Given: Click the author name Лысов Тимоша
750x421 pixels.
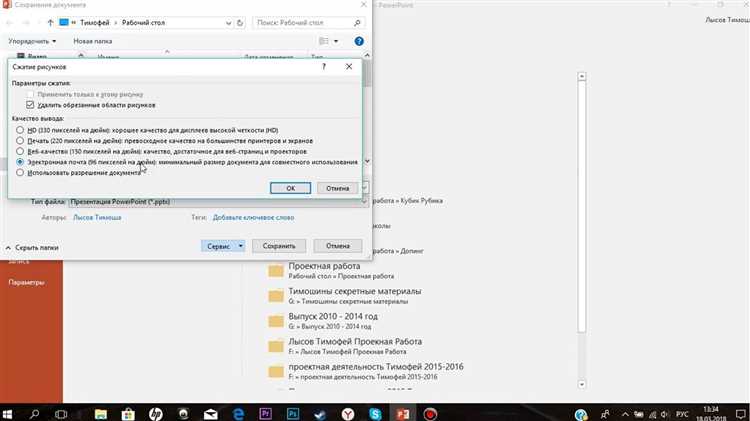Looking at the screenshot, I should coord(97,217).
